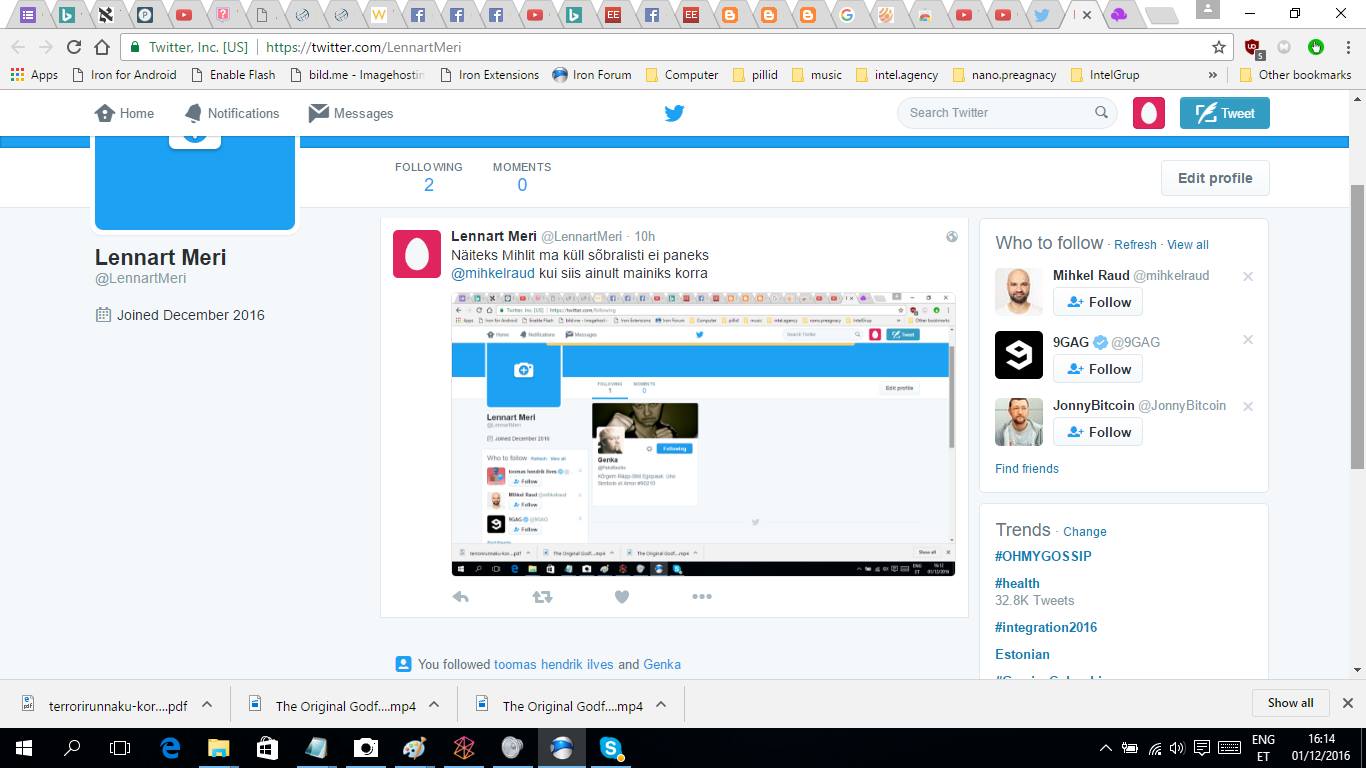
Task: Launch Microsoft Edge from taskbar
Action: [x=170, y=748]
